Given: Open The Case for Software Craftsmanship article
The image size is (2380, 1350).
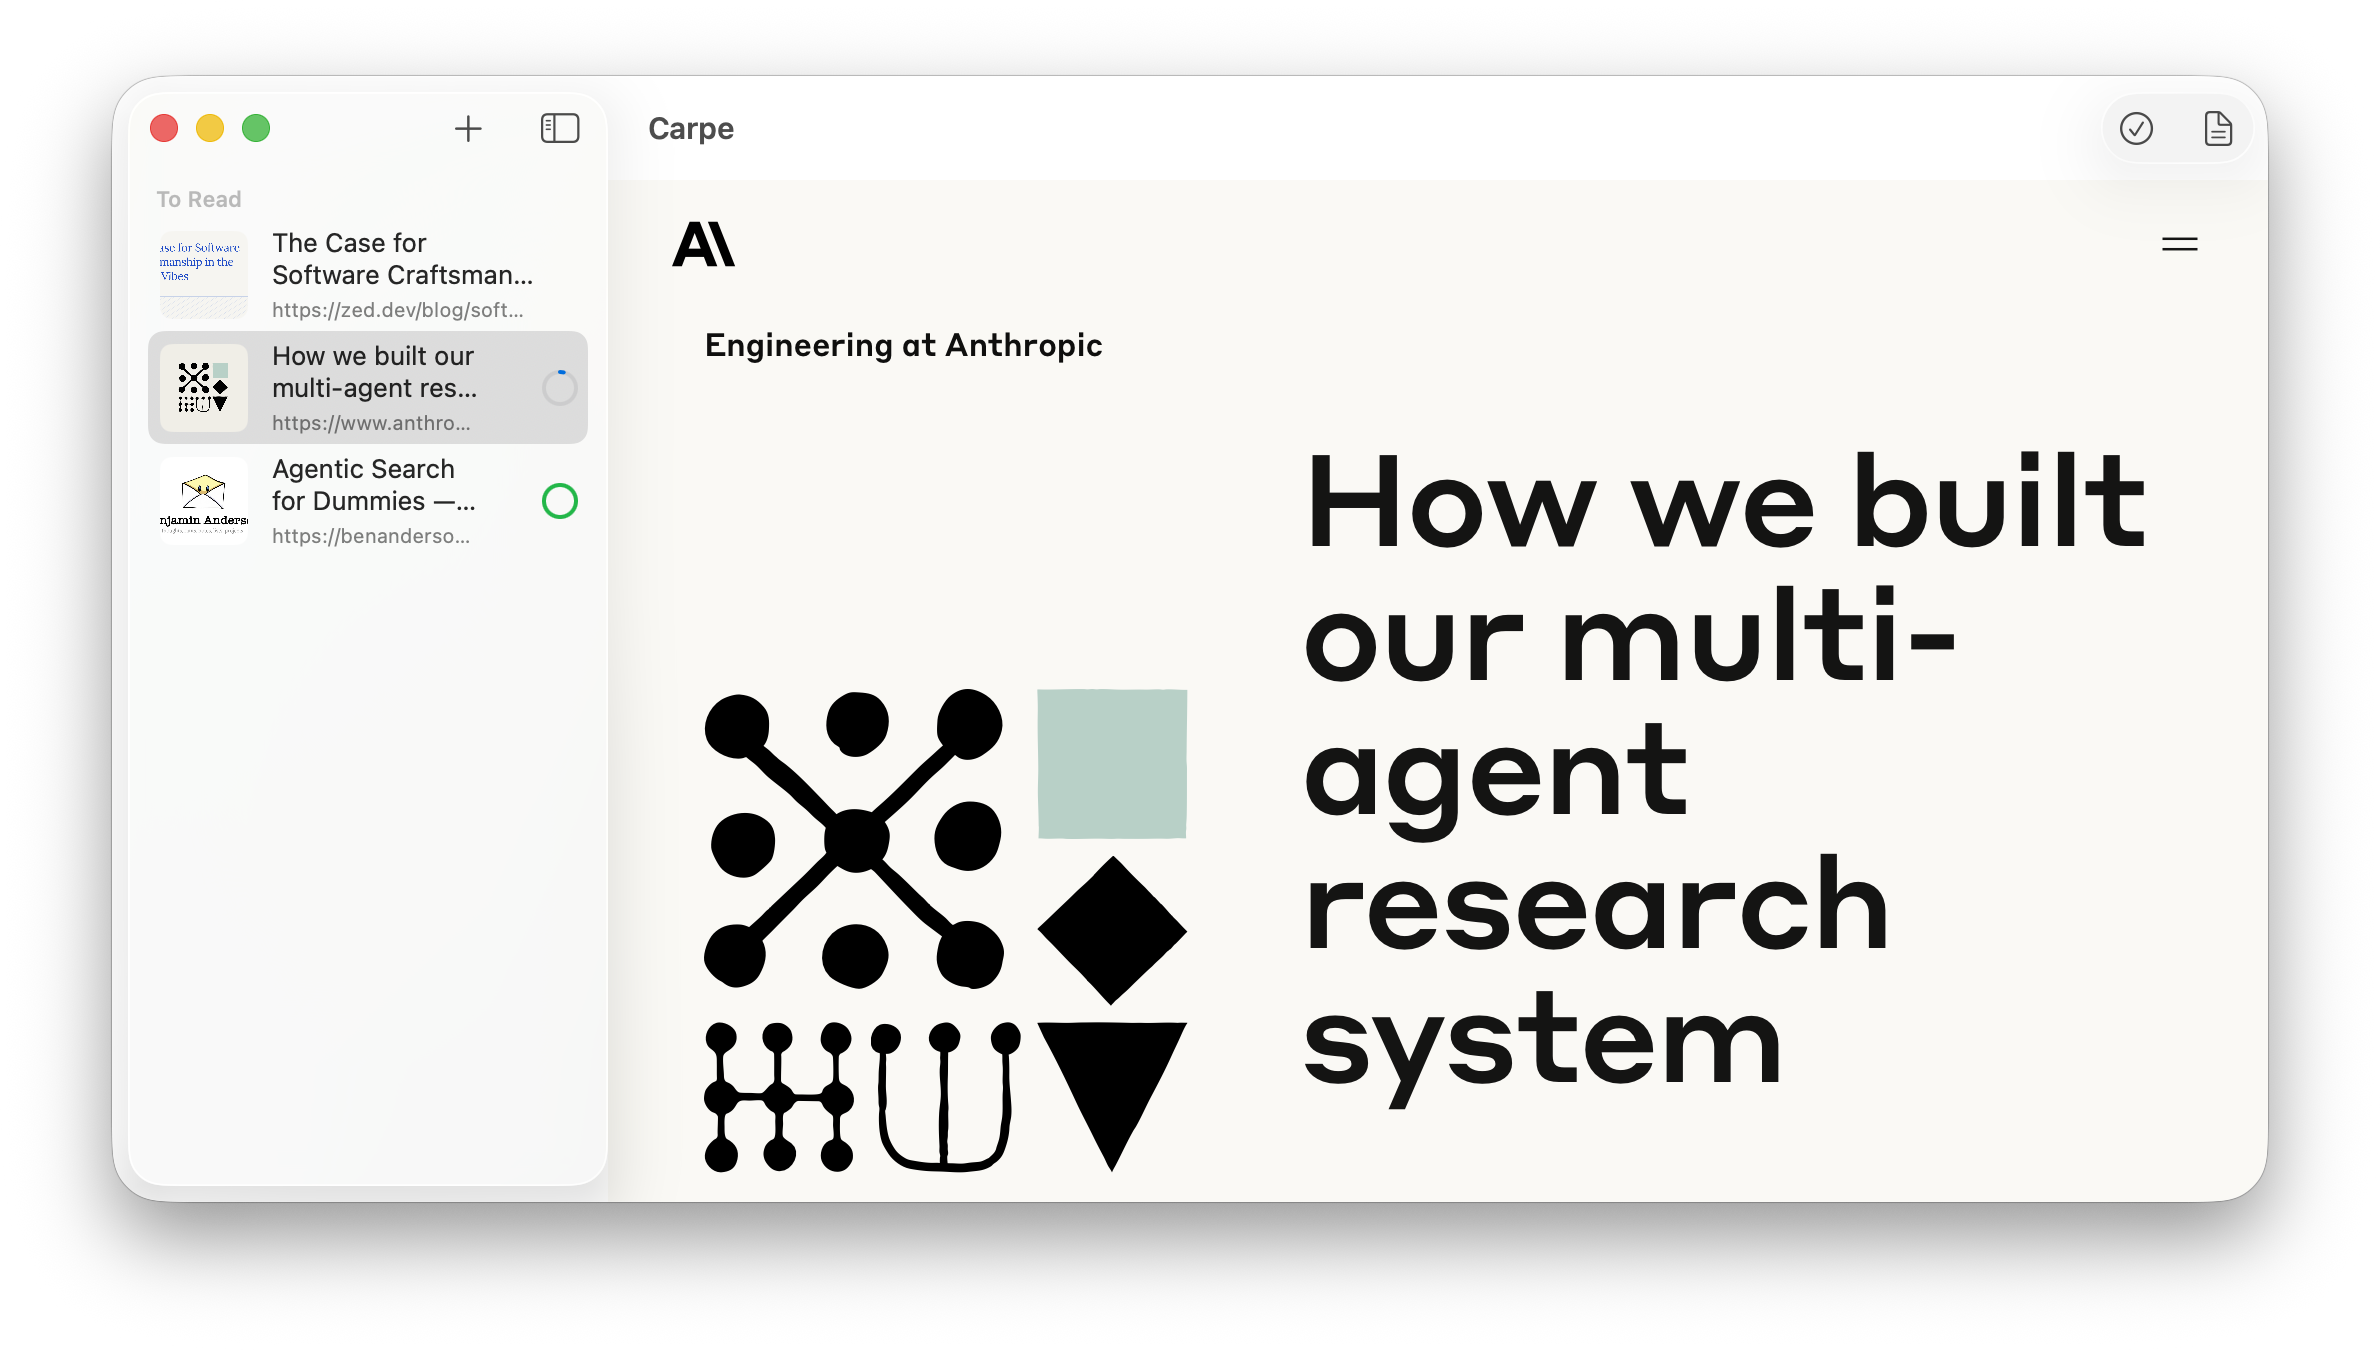Looking at the screenshot, I should click(x=368, y=275).
